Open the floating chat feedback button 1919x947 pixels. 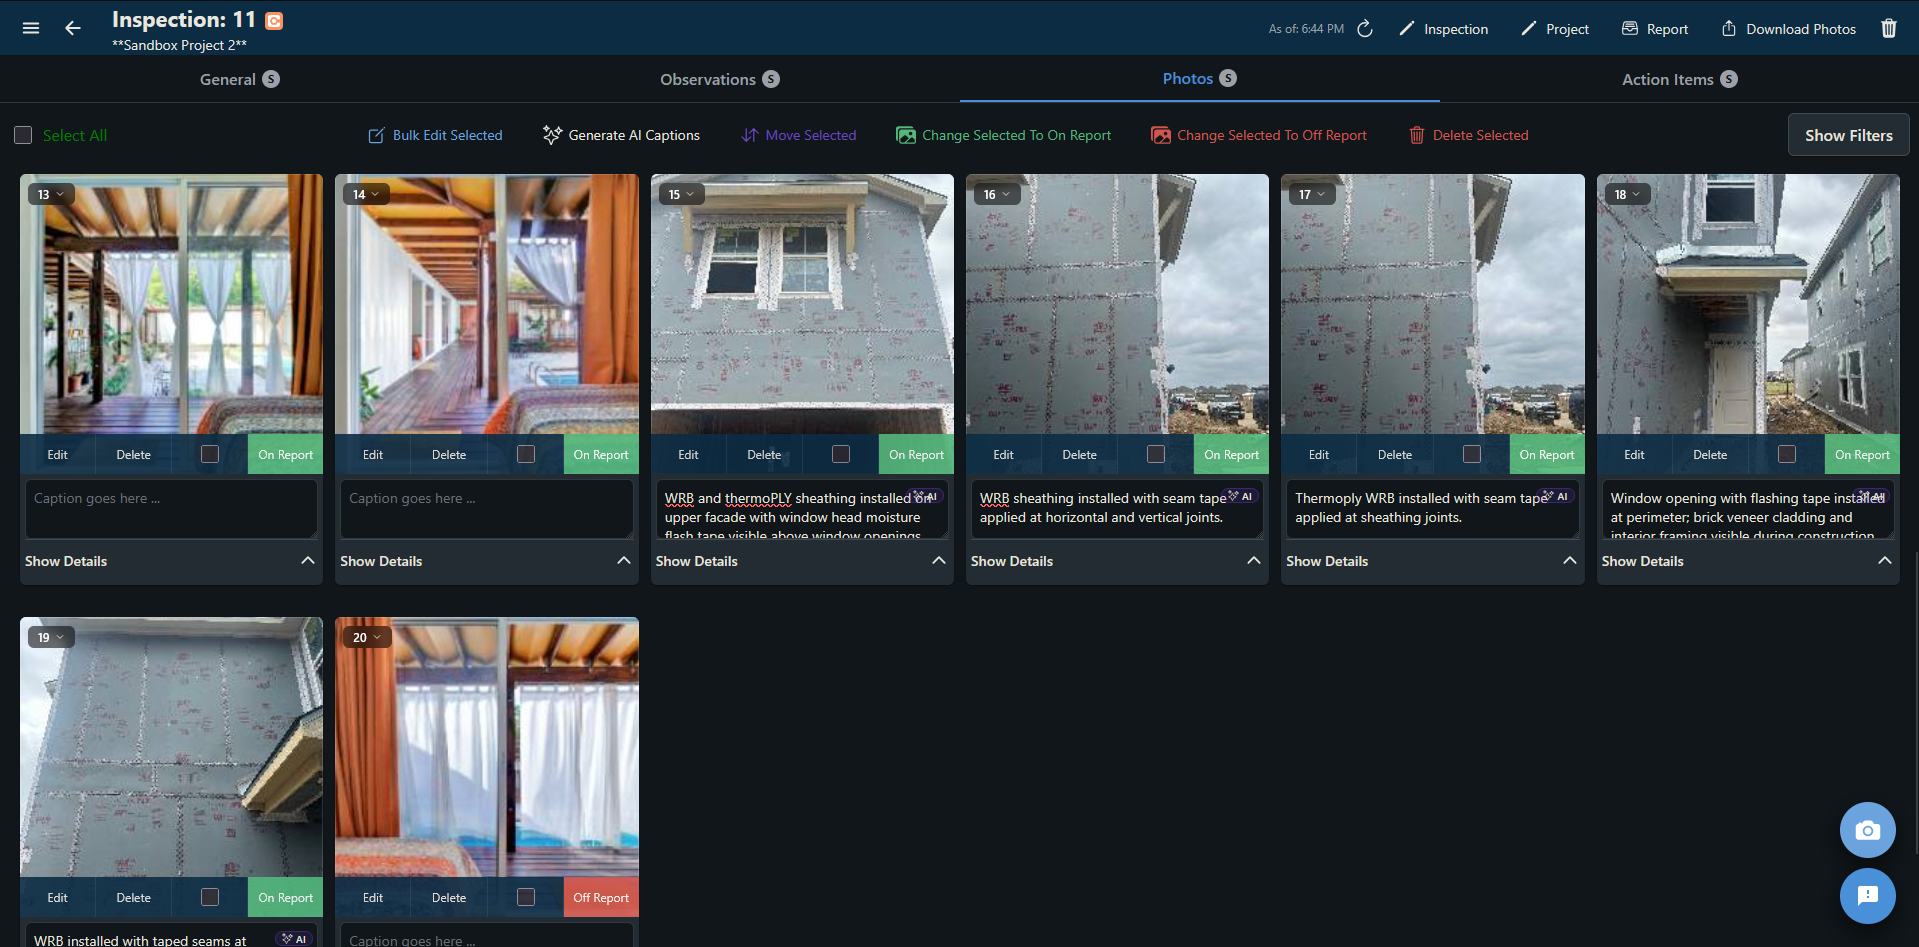point(1867,895)
